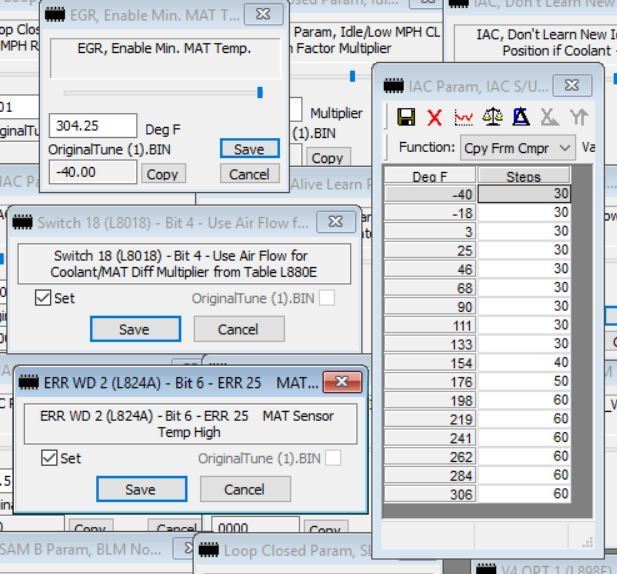Click the chip icon in ERR WD 2 title bar

[x=29, y=382]
